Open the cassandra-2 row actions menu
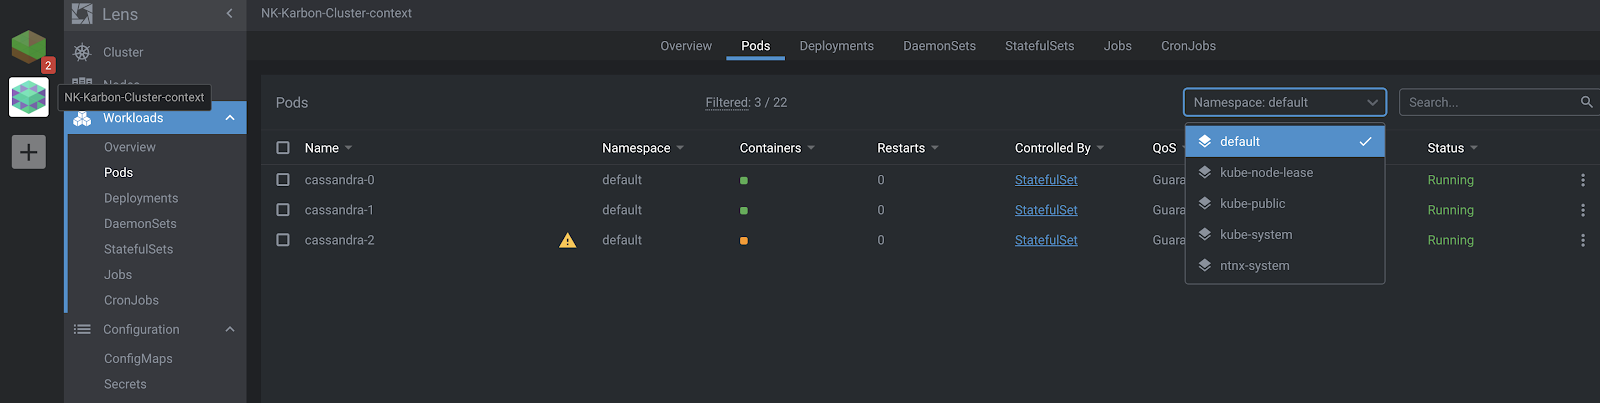This screenshot has width=1600, height=403. 1582,240
